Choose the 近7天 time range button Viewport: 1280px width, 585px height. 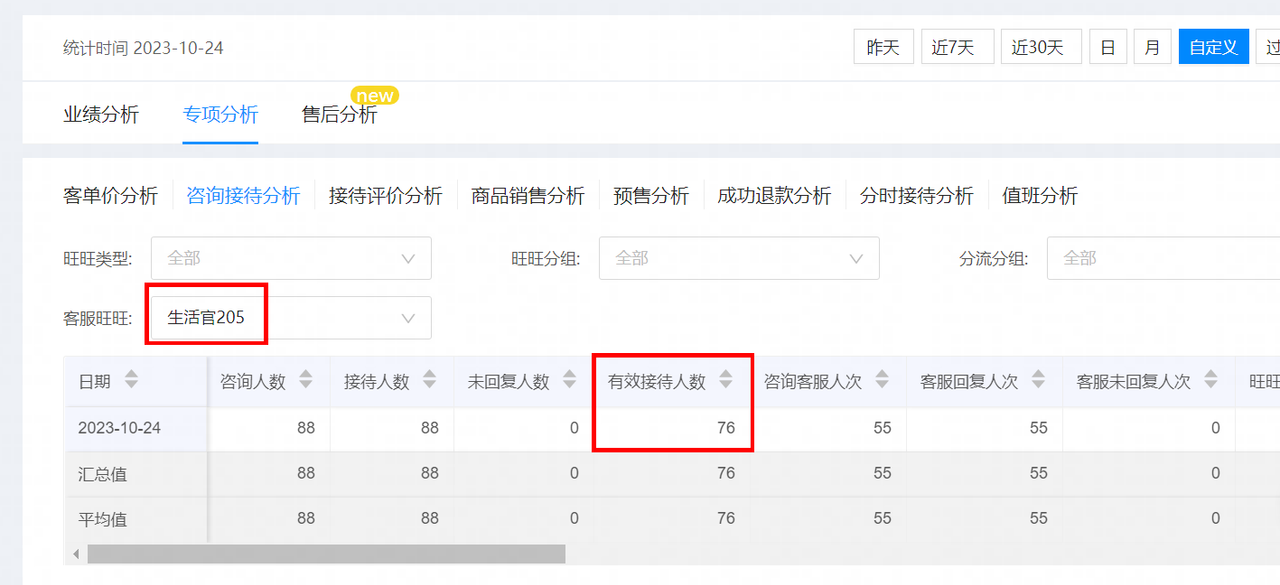957,47
